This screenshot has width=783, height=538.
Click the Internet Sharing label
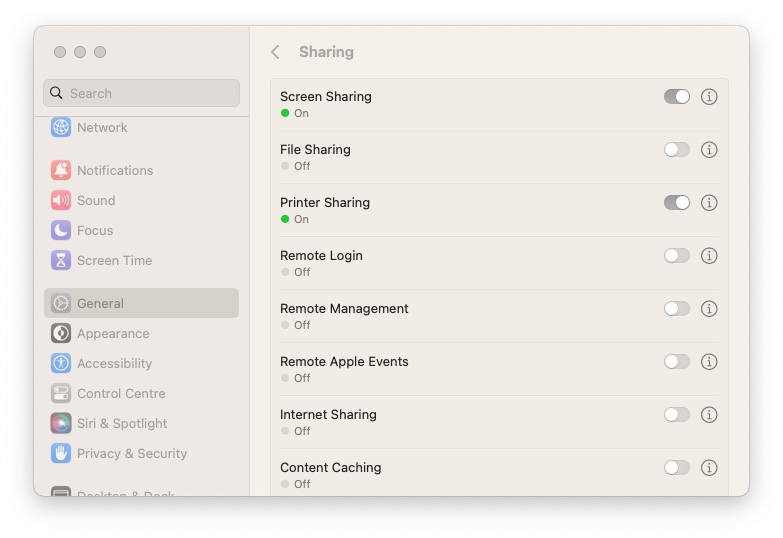point(328,414)
